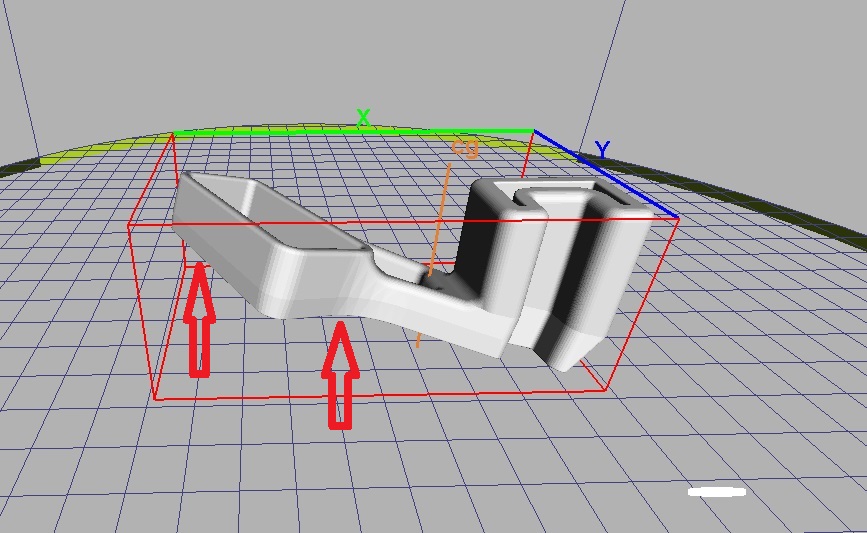
Task: Click the white scale bar
Action: point(717,491)
